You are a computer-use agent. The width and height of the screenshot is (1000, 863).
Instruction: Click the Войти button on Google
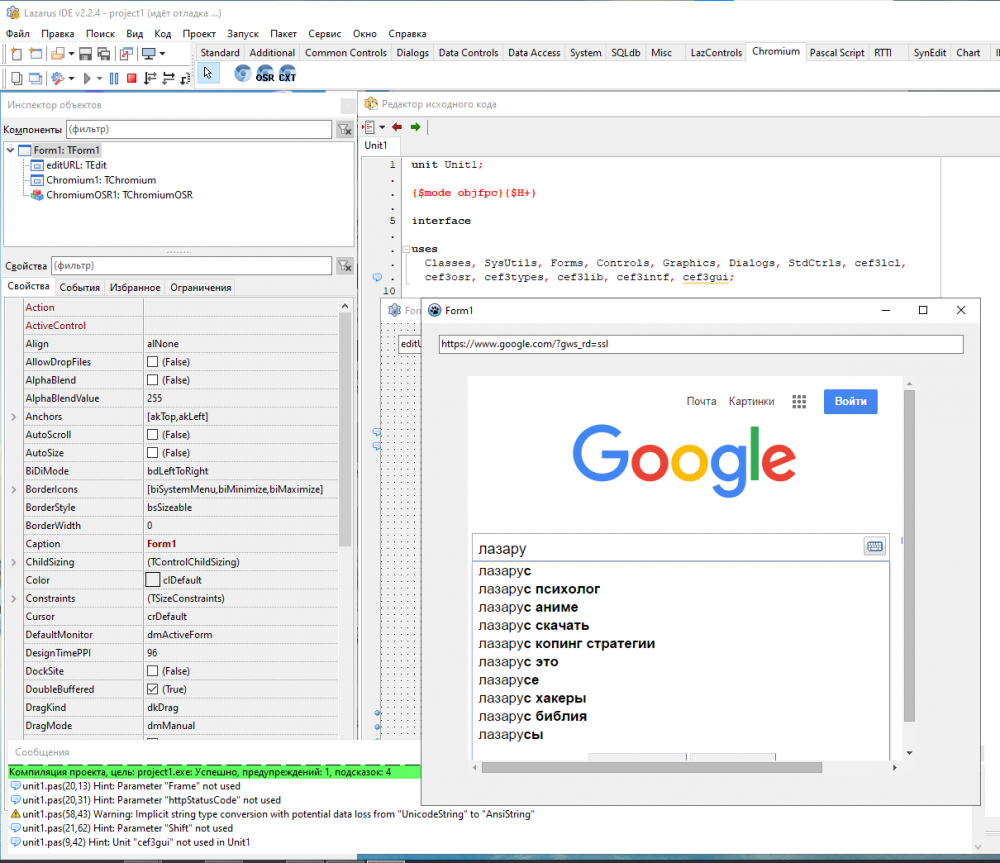pos(850,401)
